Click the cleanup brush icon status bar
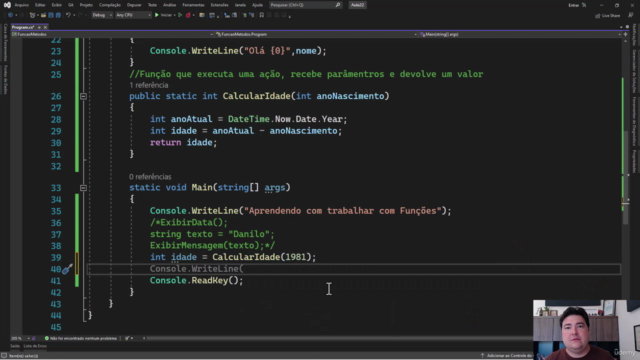The width and height of the screenshot is (640, 360). 127,338
